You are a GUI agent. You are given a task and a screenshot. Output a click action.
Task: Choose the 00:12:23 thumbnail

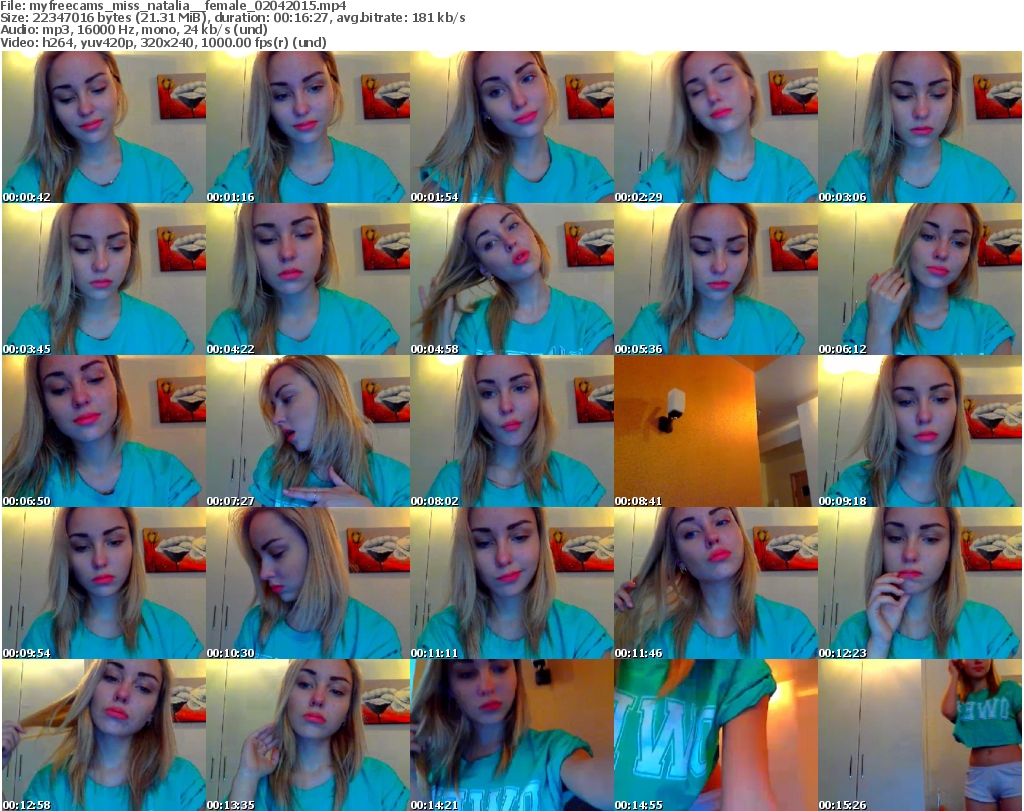pyautogui.click(x=920, y=583)
